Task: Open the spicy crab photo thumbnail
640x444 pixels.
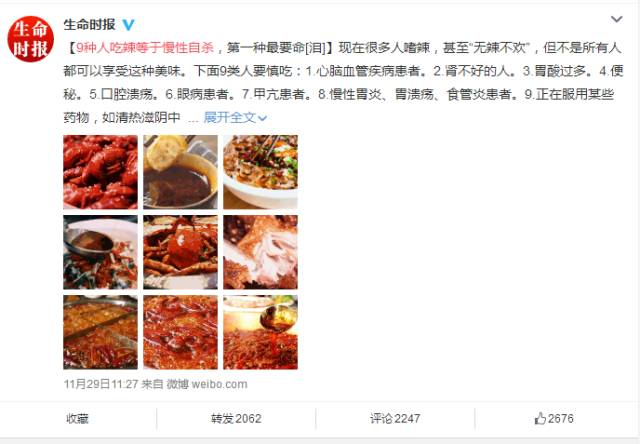Action: pos(180,252)
